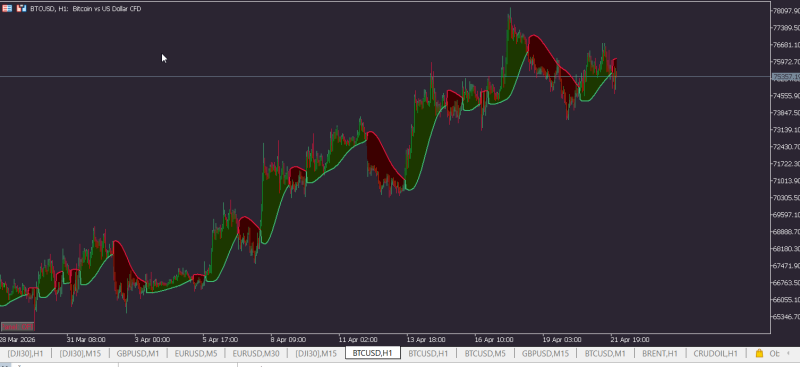Click the yellow lock icon beside chart tabs

point(759,353)
